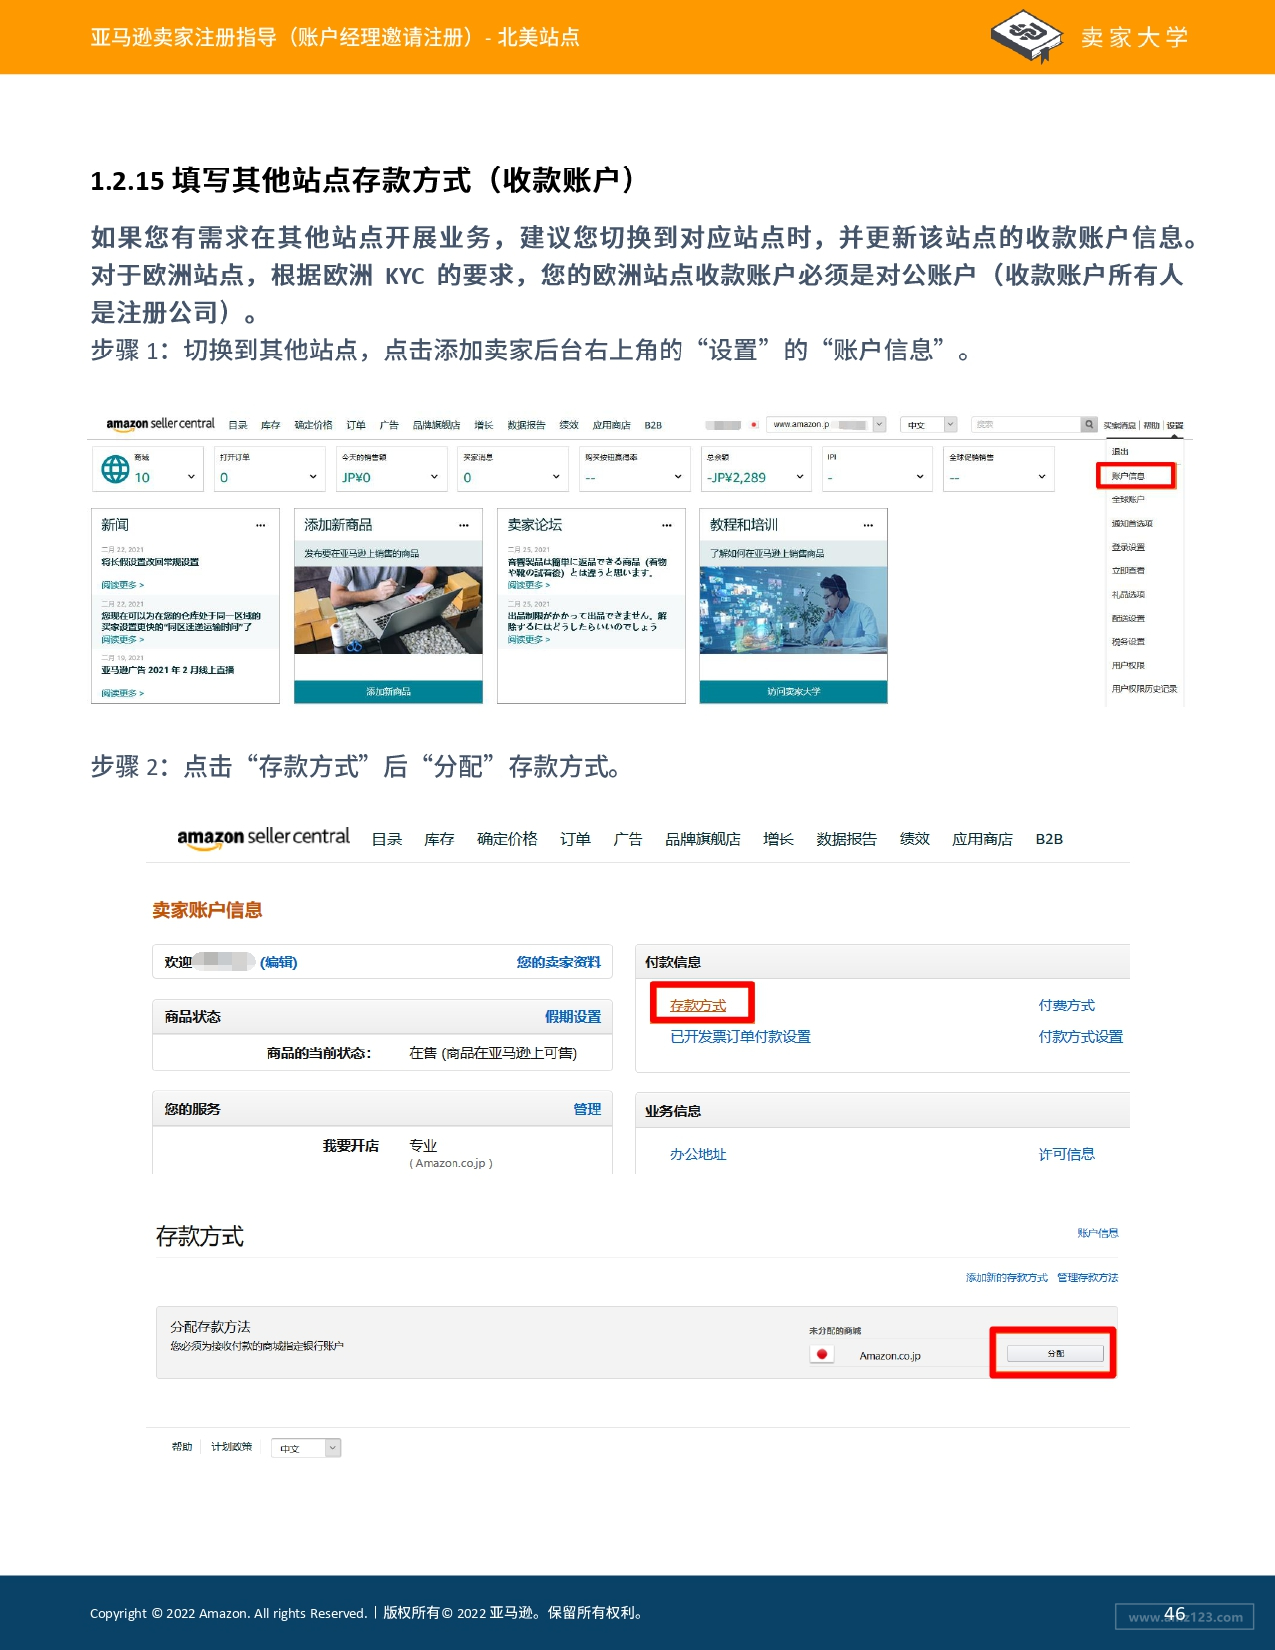Click the 假期设置 link
The image size is (1275, 1650).
coord(573,1017)
